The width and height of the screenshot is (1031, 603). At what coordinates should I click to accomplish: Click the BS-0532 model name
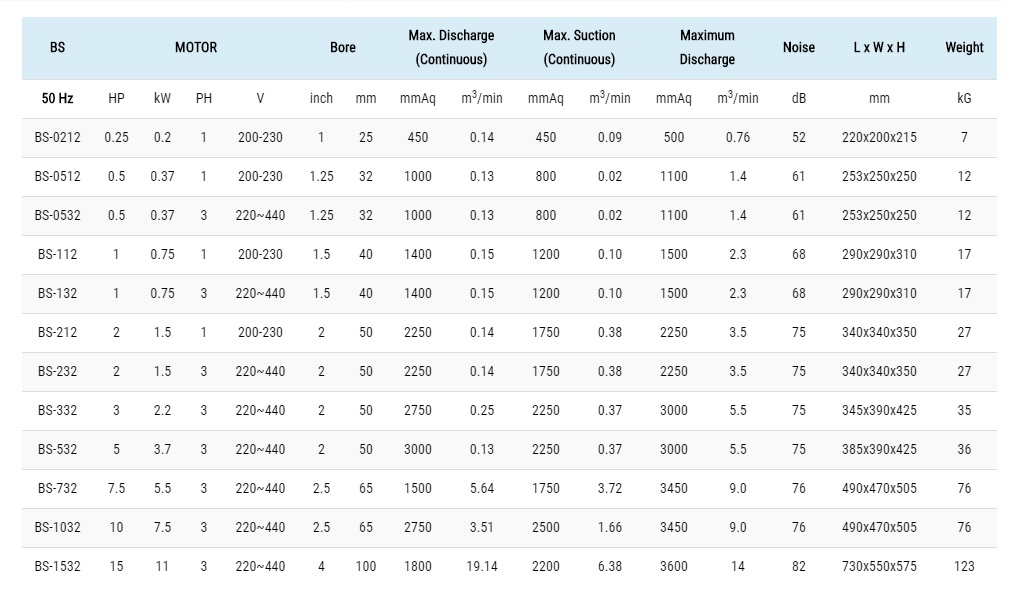(57, 215)
